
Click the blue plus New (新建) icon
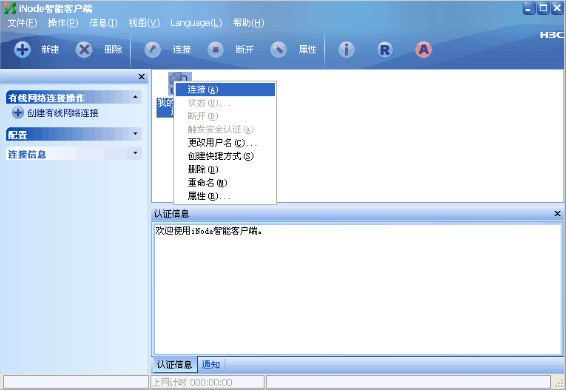click(22, 49)
